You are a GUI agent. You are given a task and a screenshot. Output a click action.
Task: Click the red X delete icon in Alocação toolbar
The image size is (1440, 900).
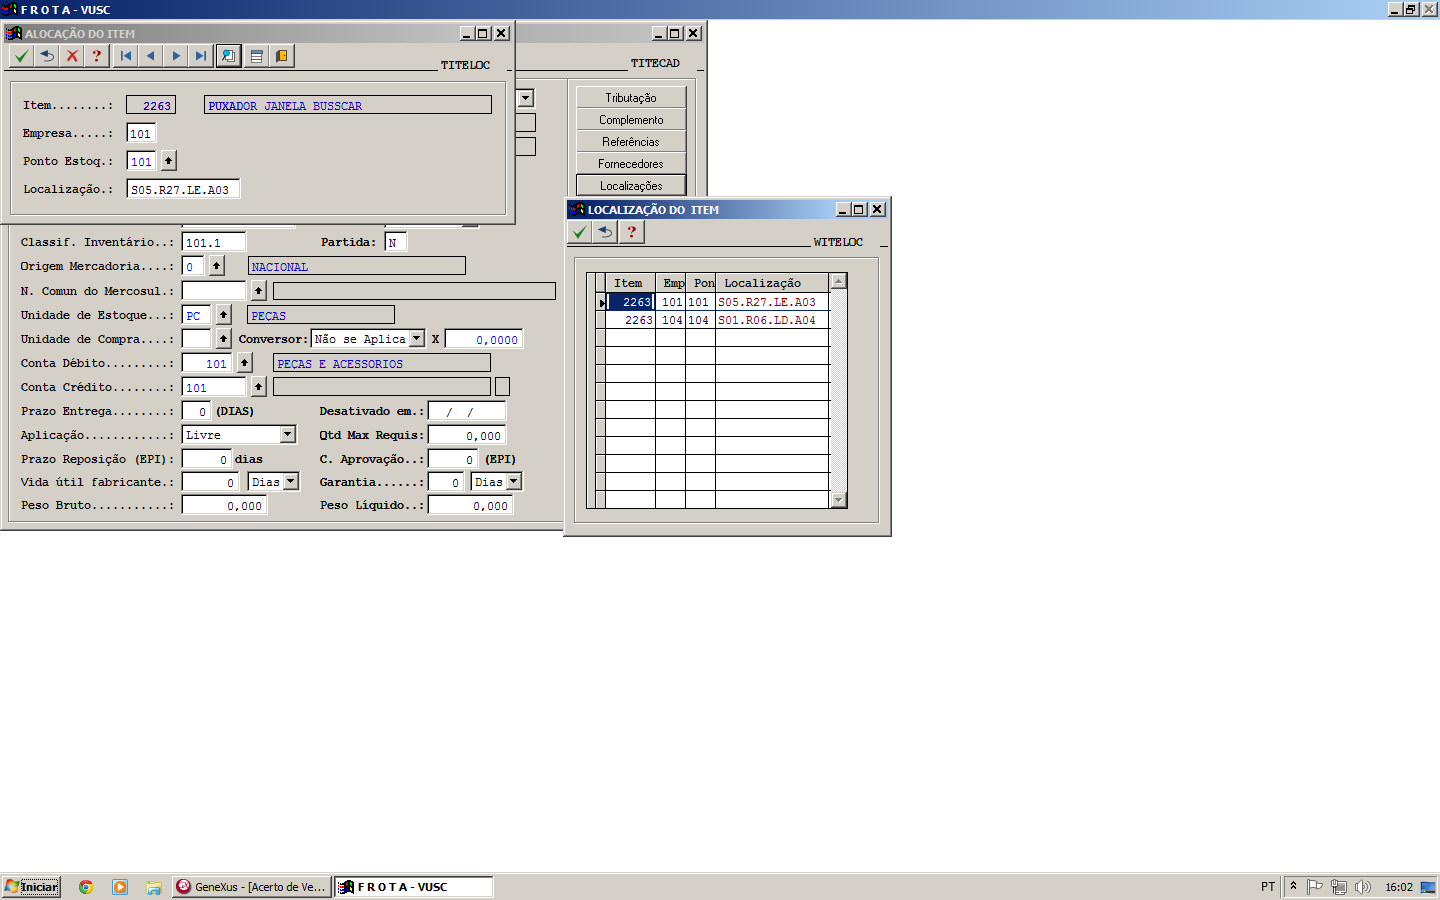[x=72, y=56]
